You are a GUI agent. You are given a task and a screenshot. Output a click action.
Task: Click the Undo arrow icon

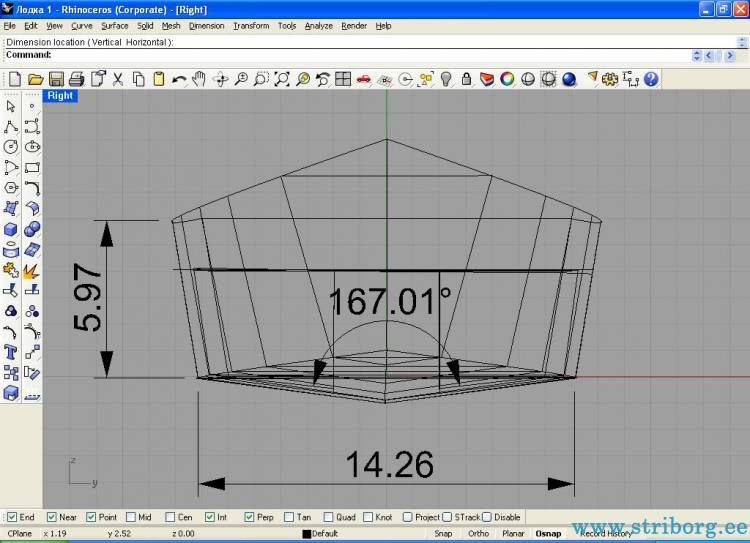(179, 79)
